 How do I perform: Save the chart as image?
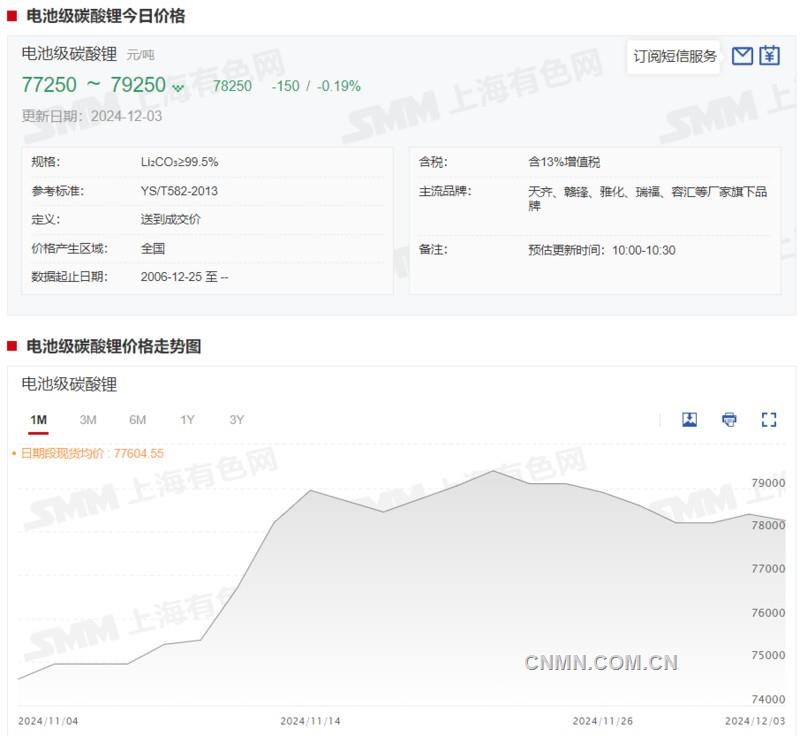(689, 420)
